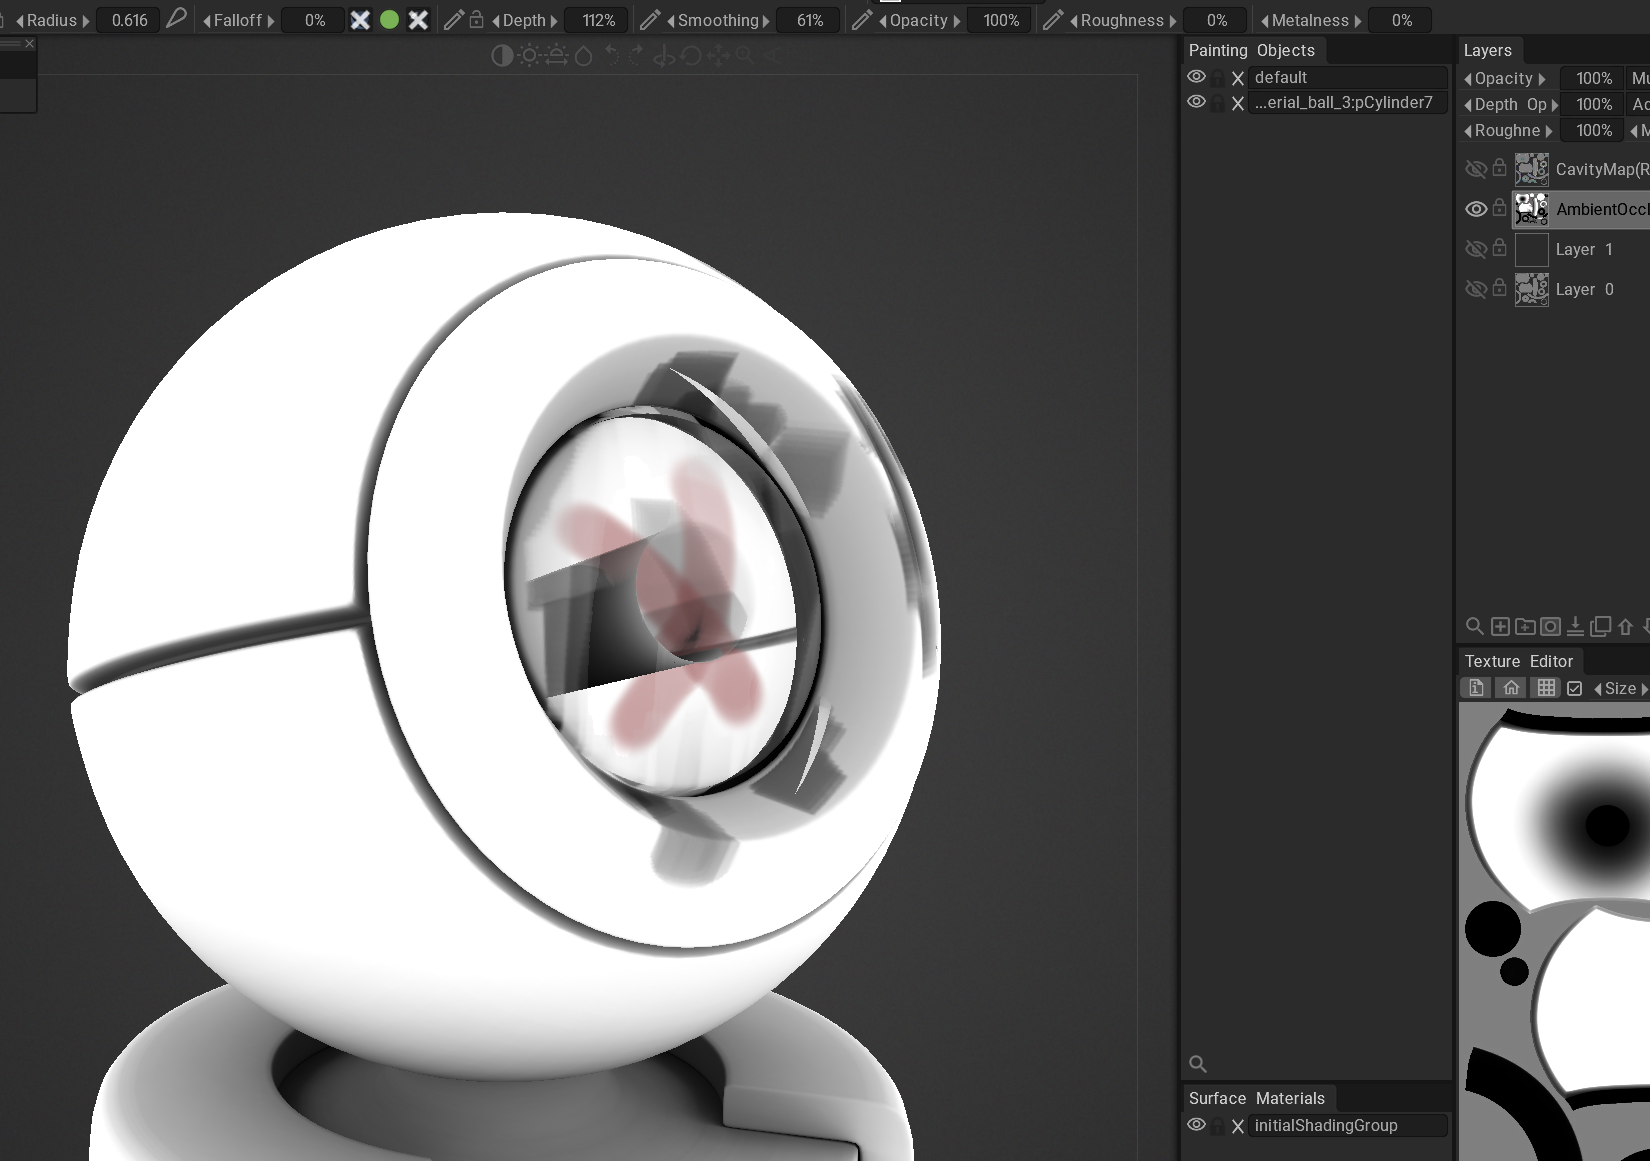Screen dimensions: 1650x1161
Task: Hide the default paint object via eye icon
Action: (x=1196, y=77)
